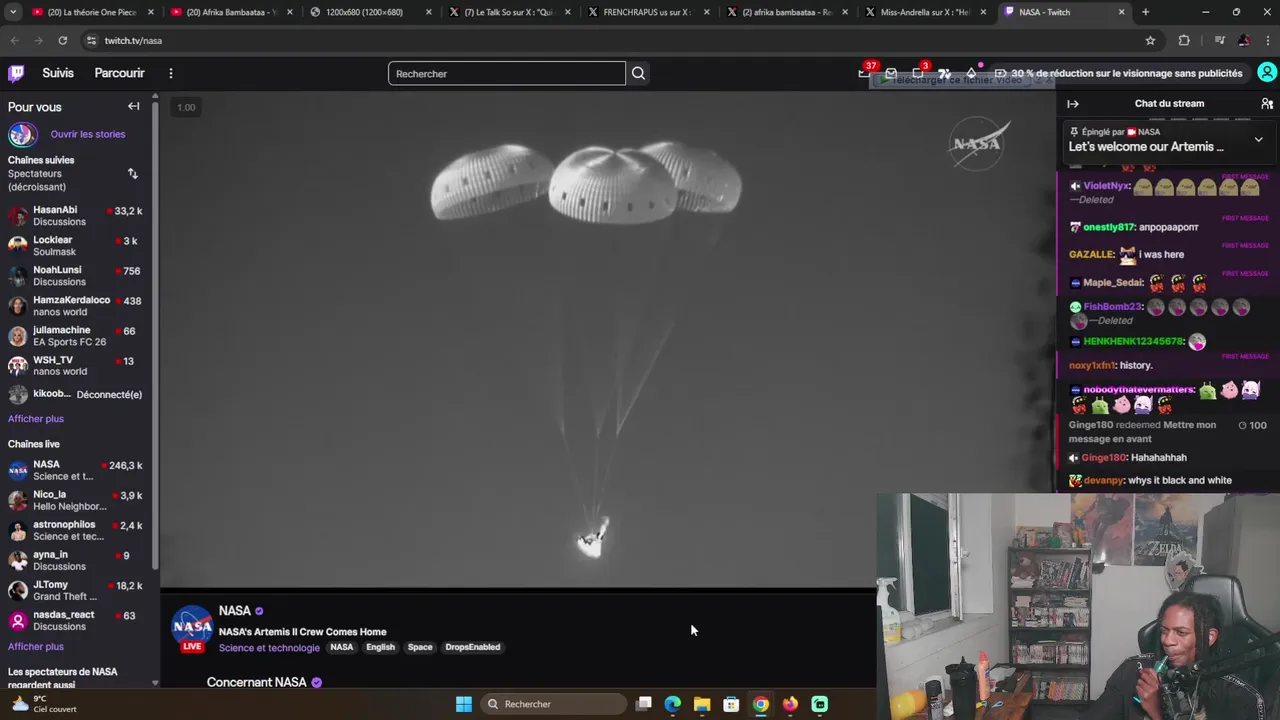Click the Twitch Rechercher search field

click(x=507, y=73)
